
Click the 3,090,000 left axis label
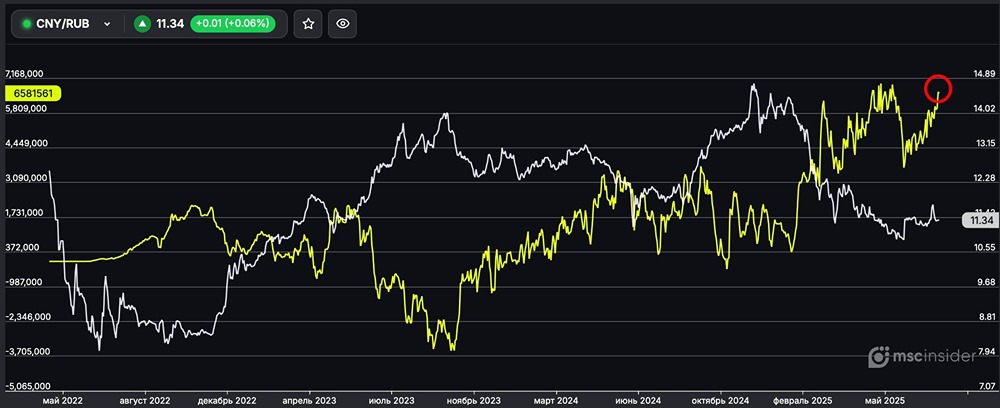click(26, 178)
